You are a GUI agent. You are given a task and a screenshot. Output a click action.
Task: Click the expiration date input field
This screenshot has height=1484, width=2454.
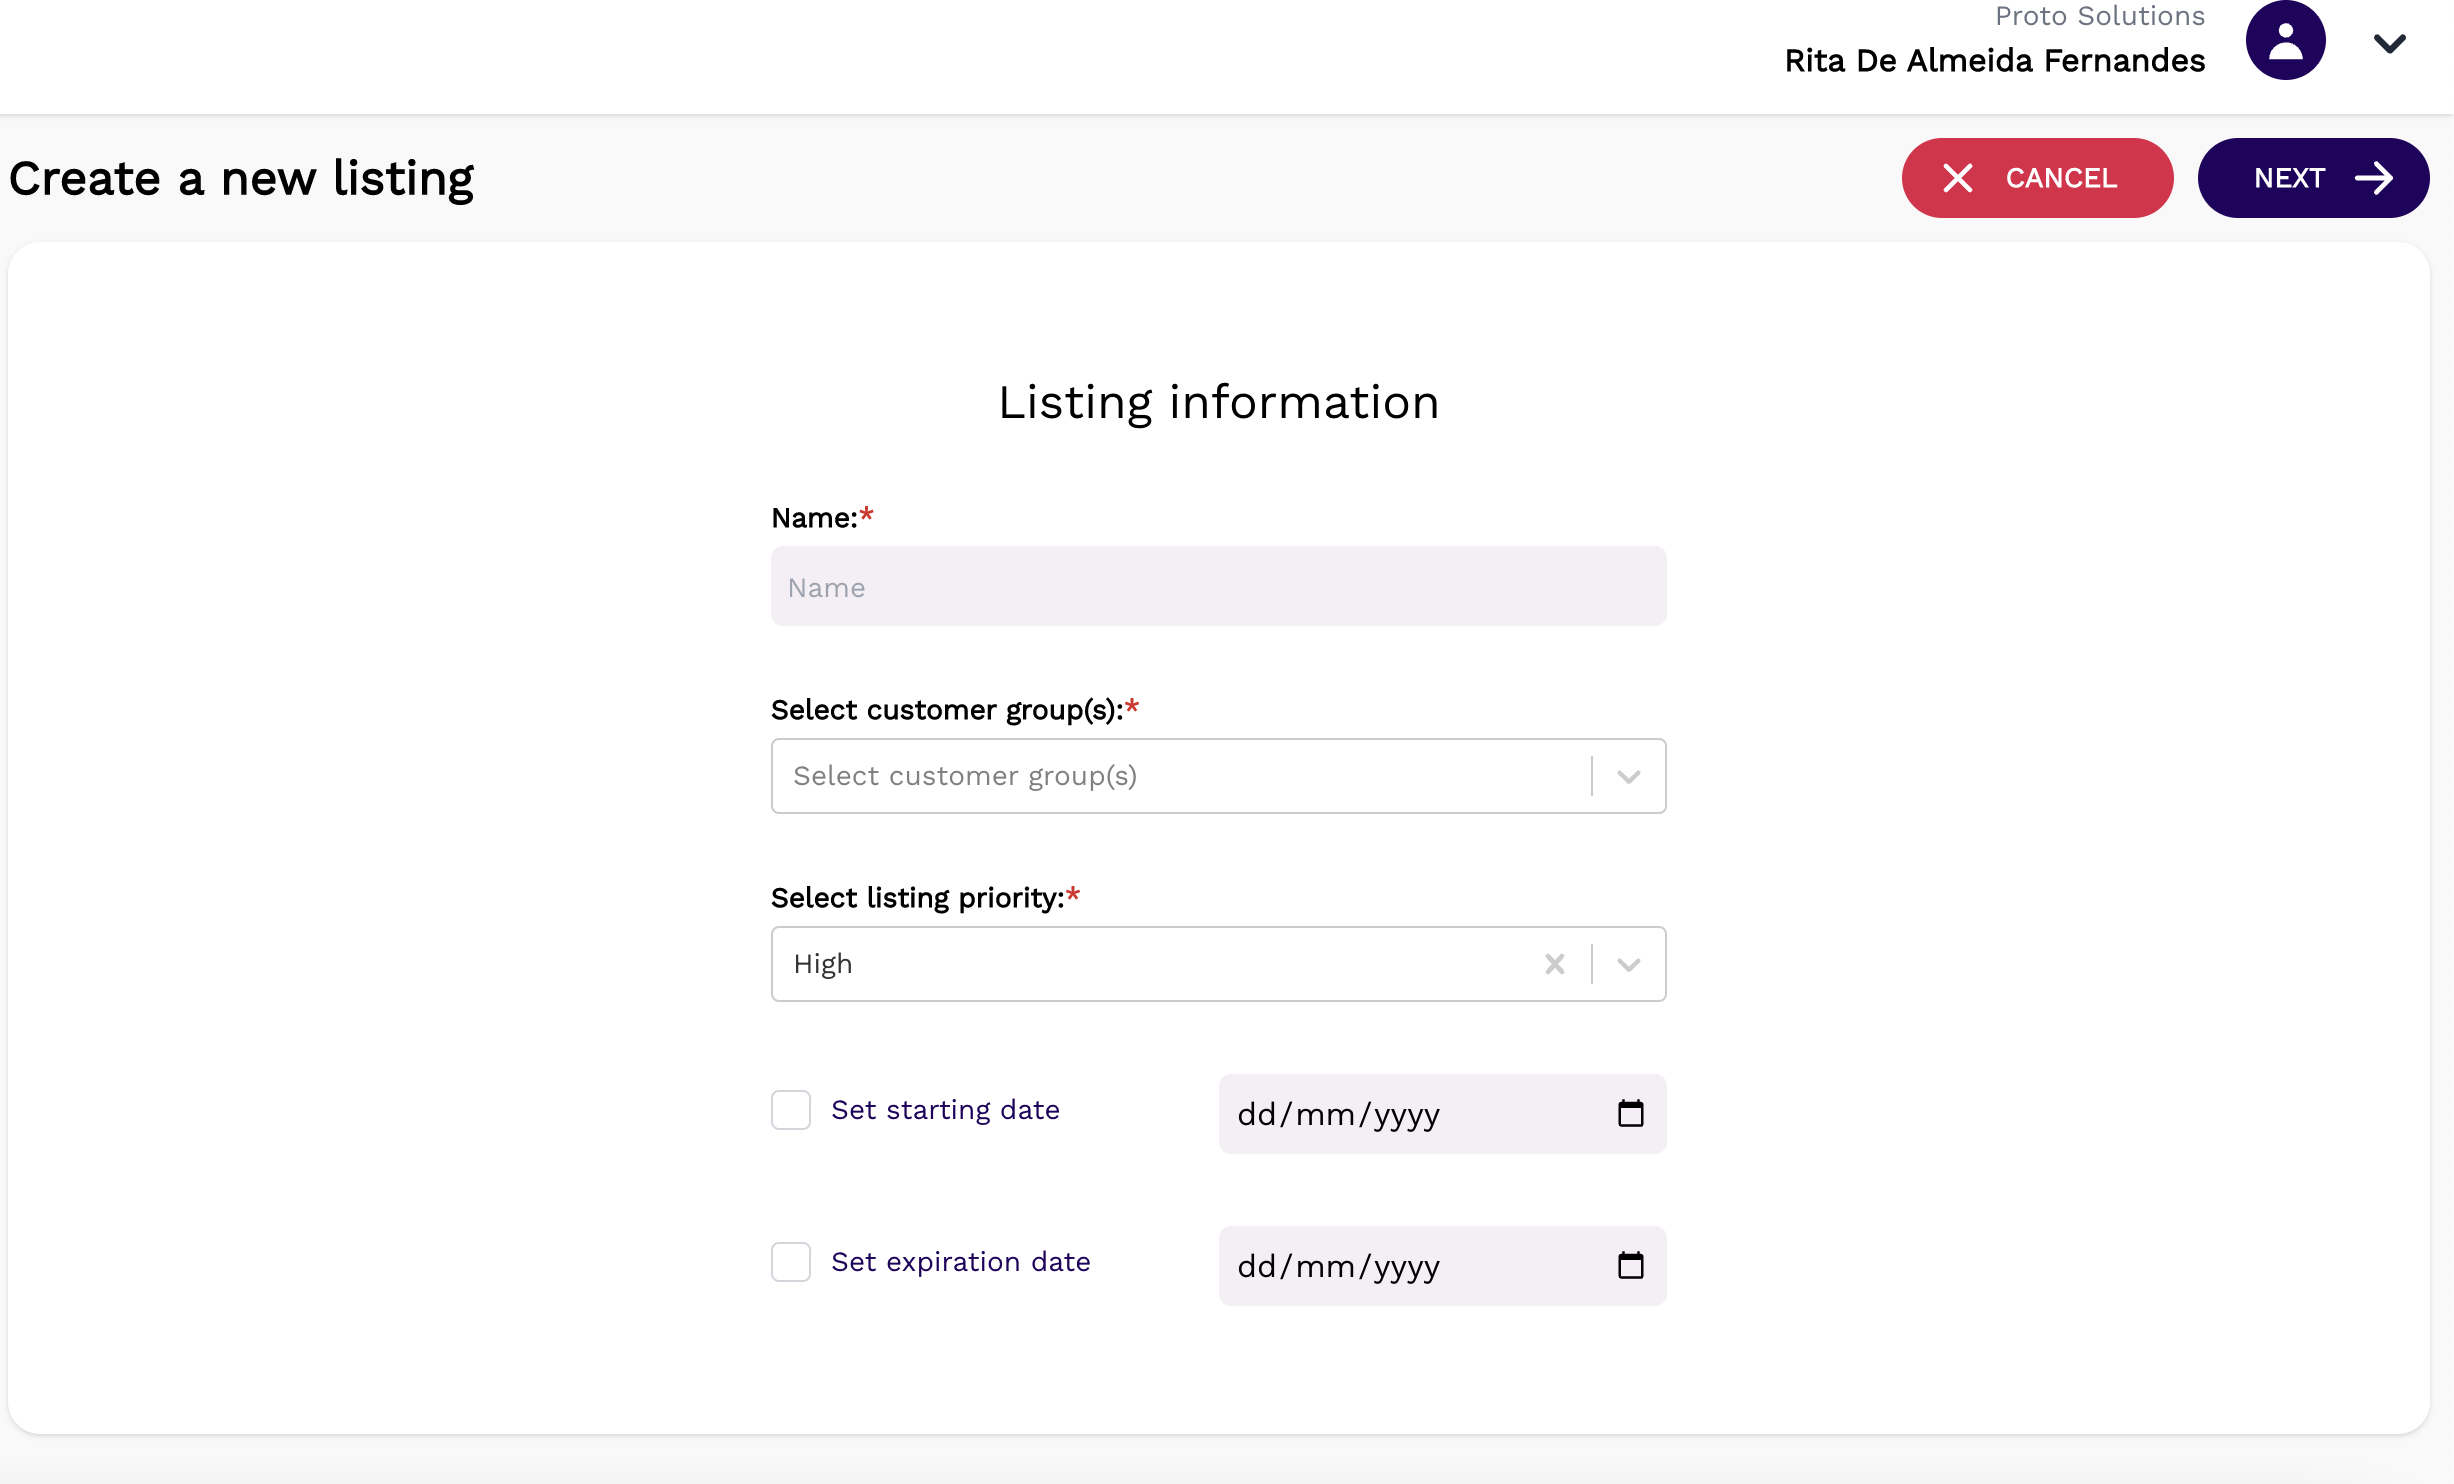pyautogui.click(x=1442, y=1266)
